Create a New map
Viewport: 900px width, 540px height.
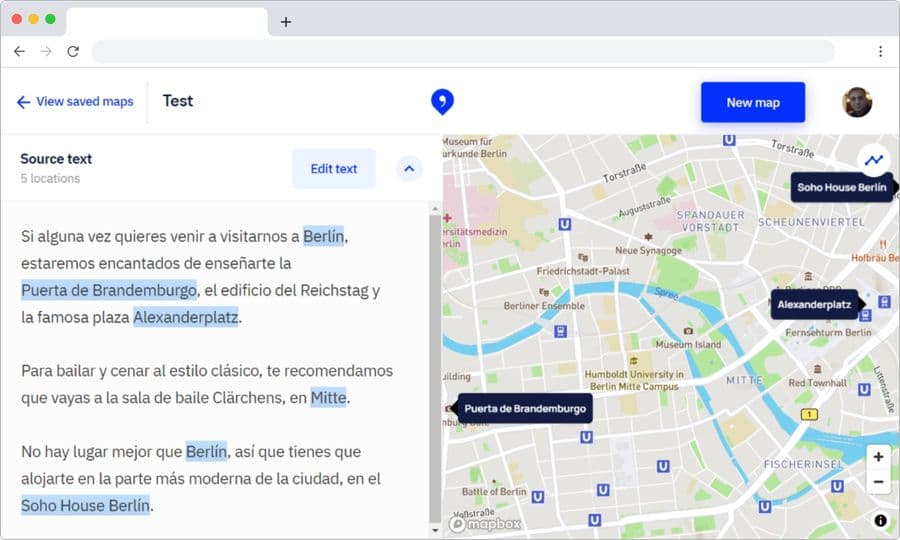click(x=752, y=102)
